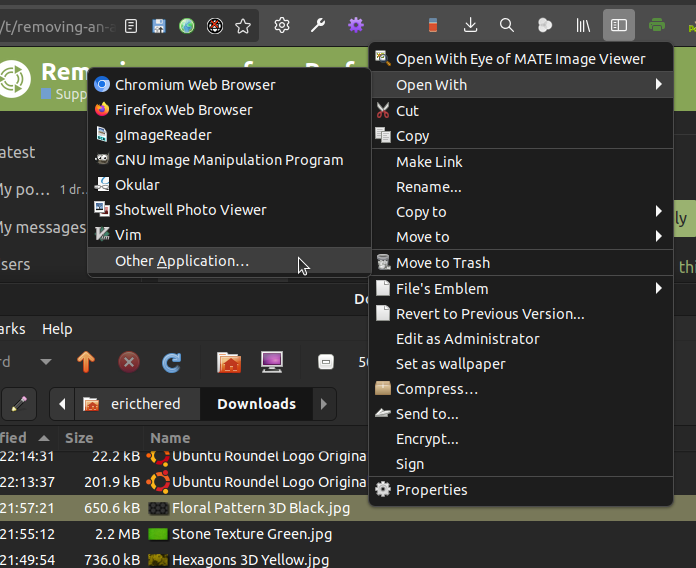The width and height of the screenshot is (696, 568).
Task: Toggle the browser sidebar
Action: click(x=619, y=25)
